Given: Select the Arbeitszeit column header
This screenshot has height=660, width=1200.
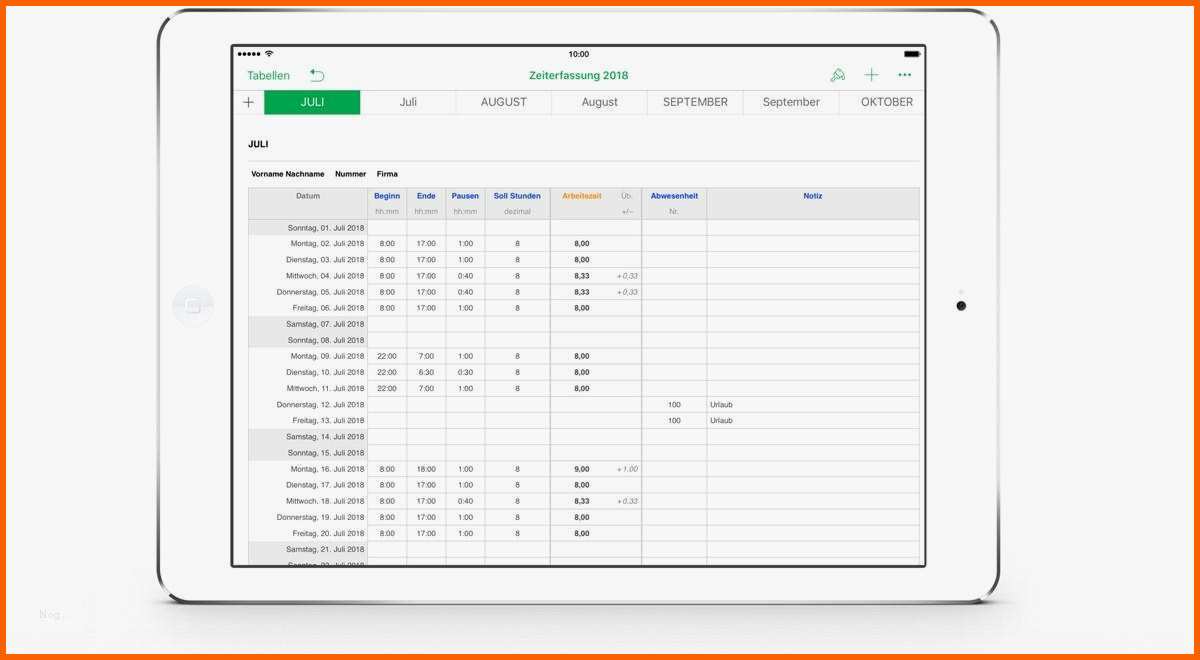Looking at the screenshot, I should pos(582,196).
